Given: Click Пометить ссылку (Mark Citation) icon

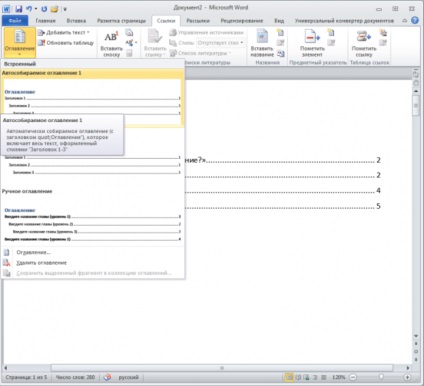Looking at the screenshot, I should 364,43.
